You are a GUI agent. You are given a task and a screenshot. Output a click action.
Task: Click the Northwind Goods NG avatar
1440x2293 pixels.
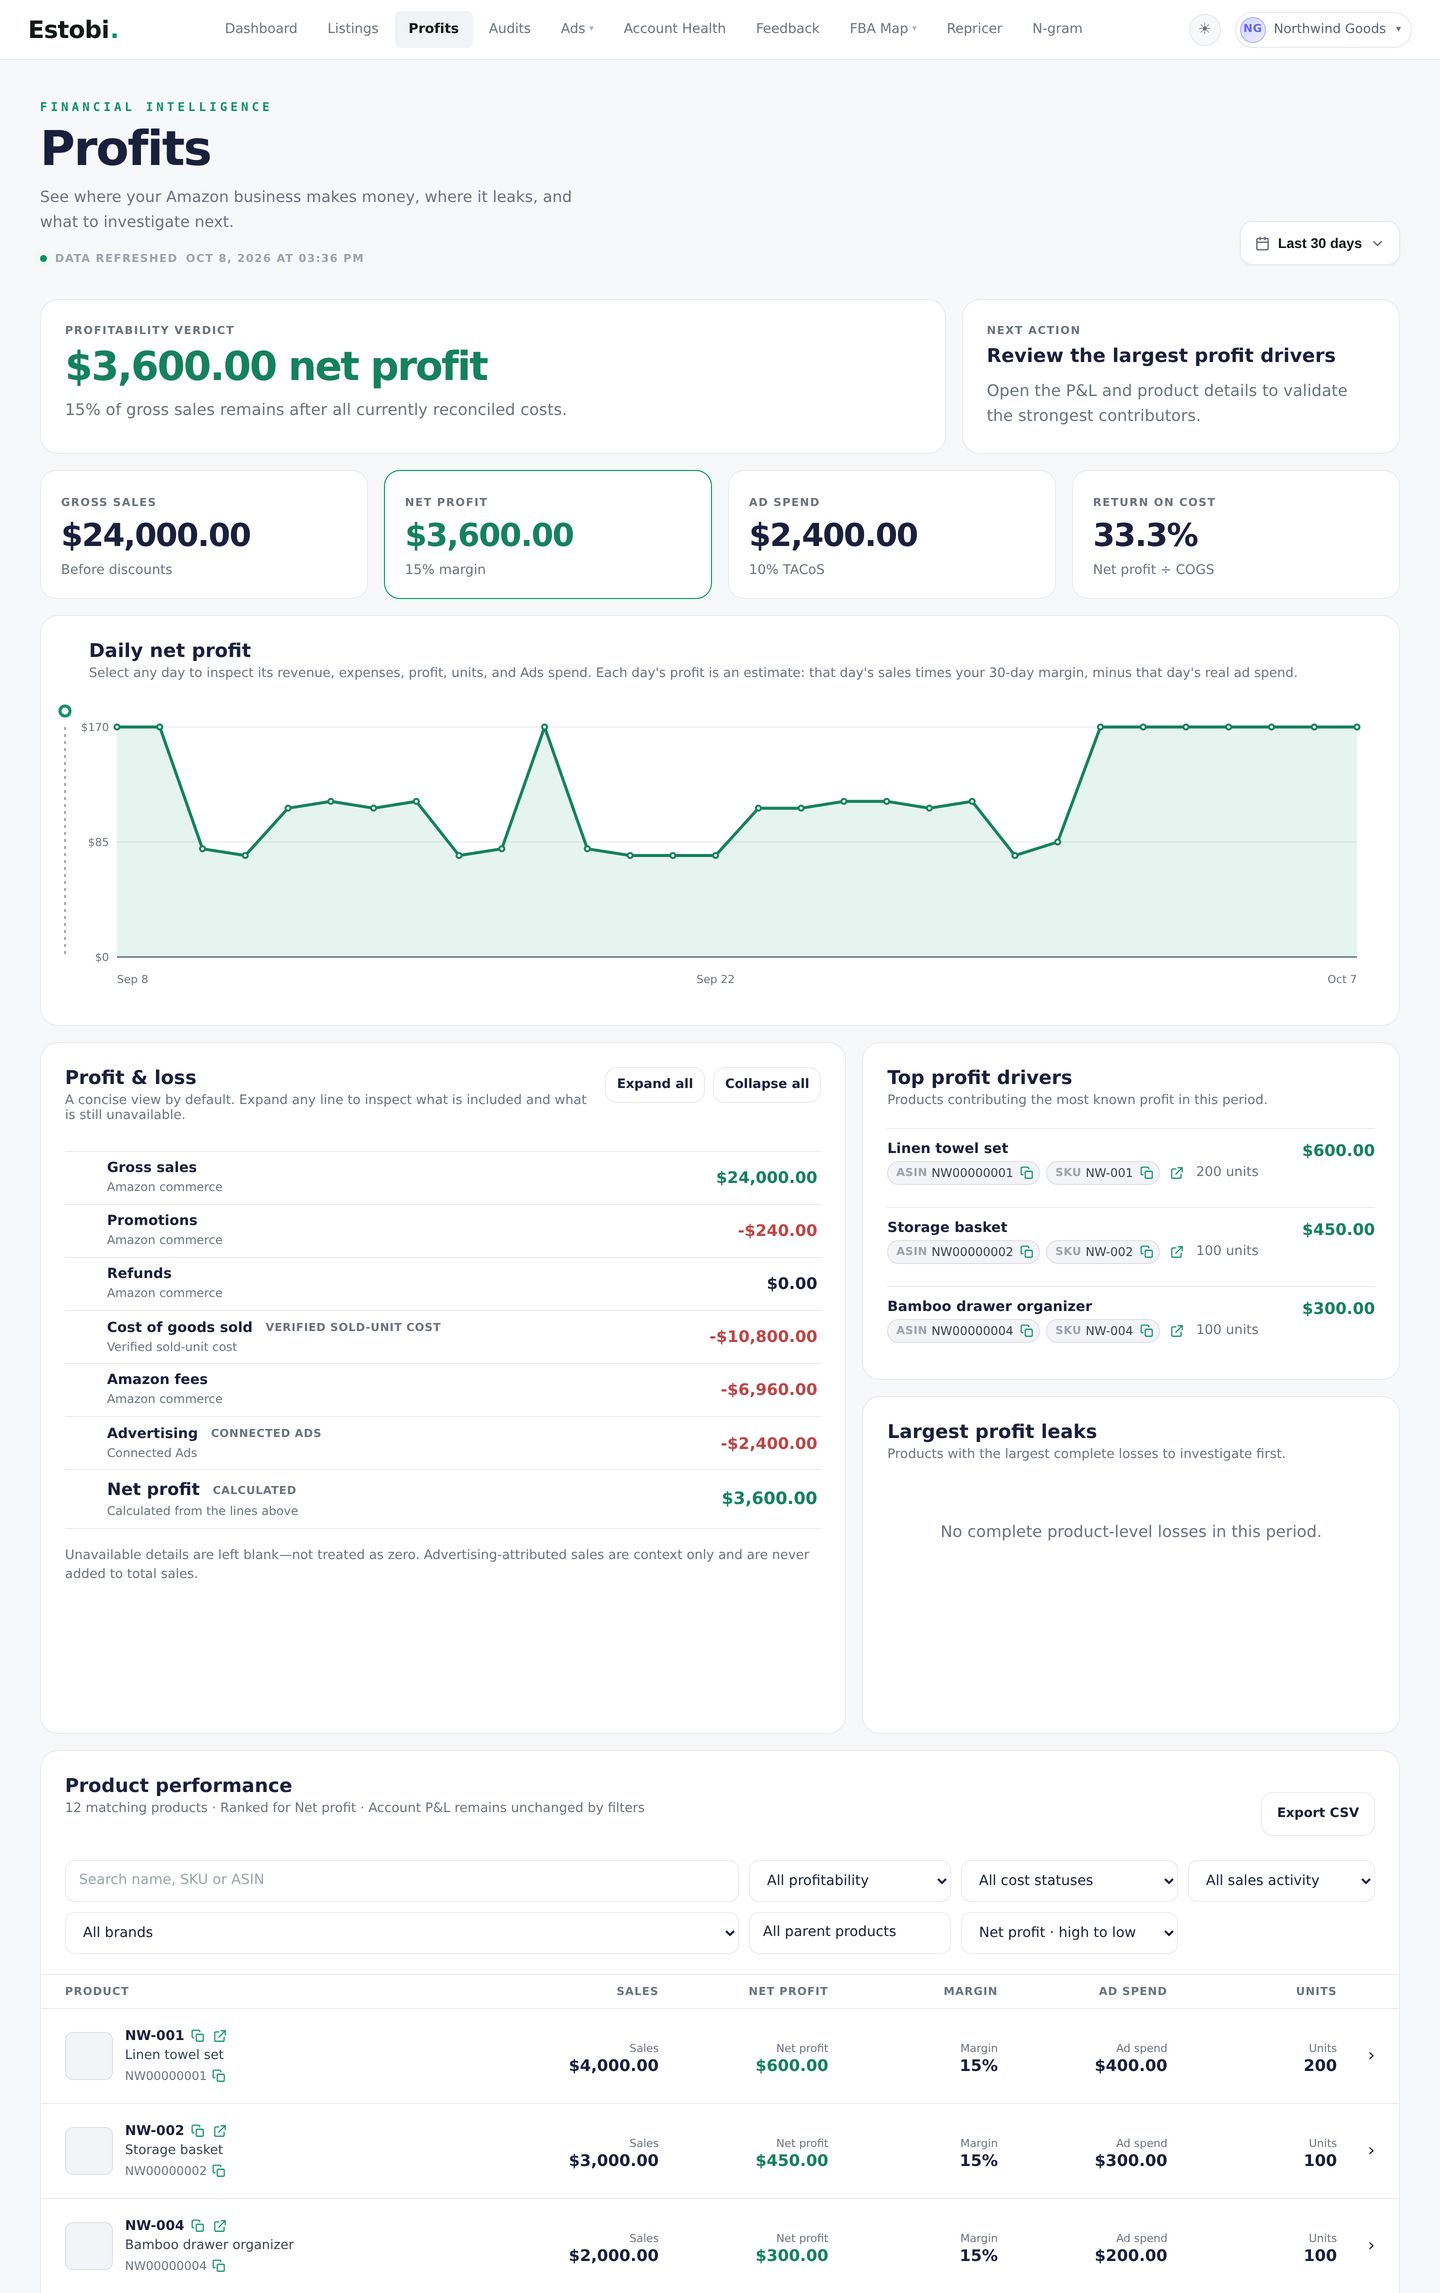[x=1252, y=29]
